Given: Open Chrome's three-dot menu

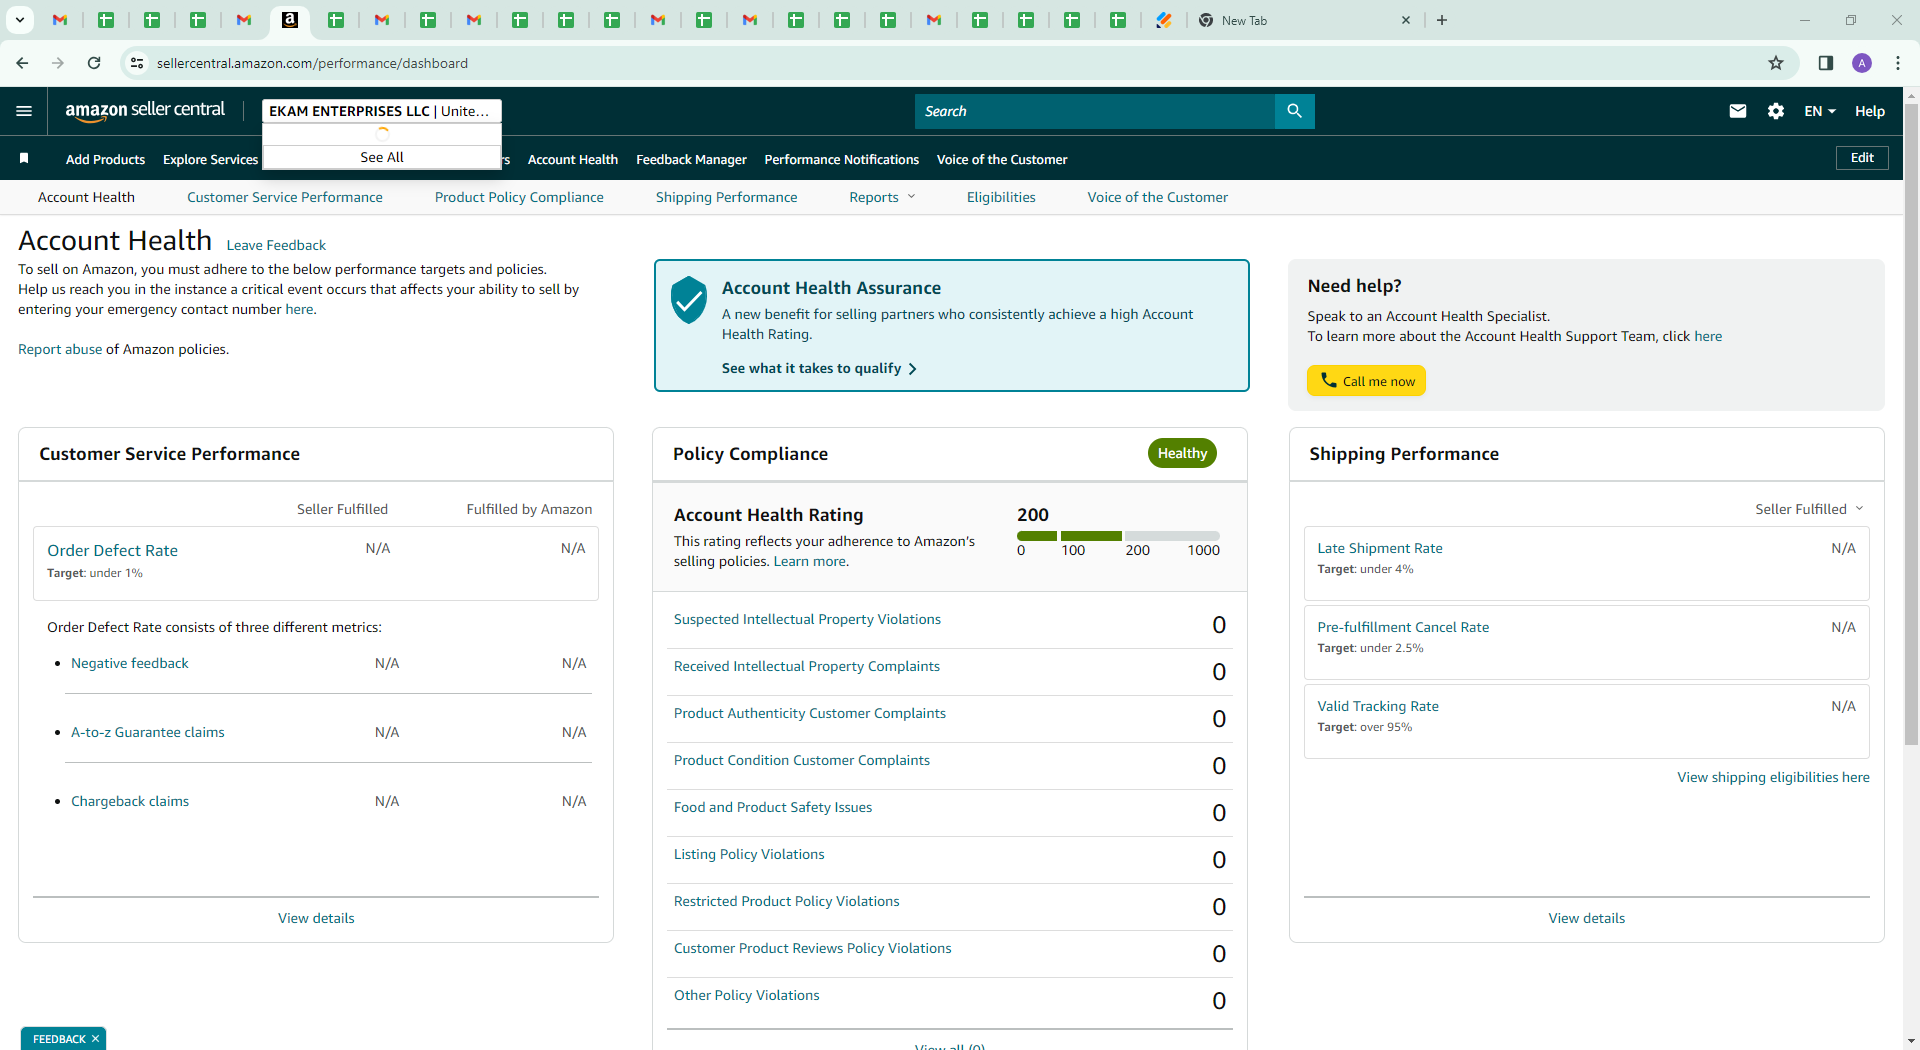Looking at the screenshot, I should pos(1898,63).
